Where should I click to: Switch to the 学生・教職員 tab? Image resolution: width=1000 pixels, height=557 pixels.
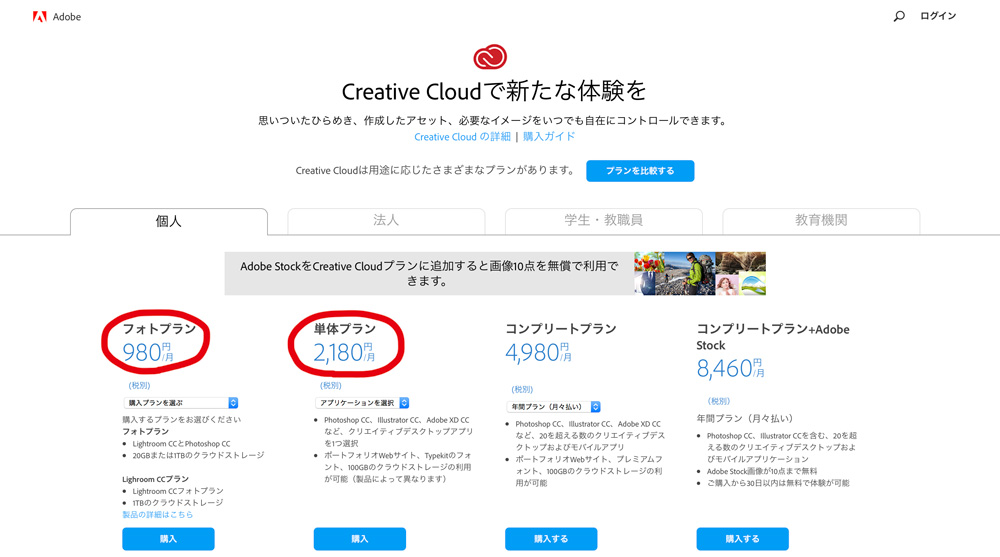tap(603, 221)
